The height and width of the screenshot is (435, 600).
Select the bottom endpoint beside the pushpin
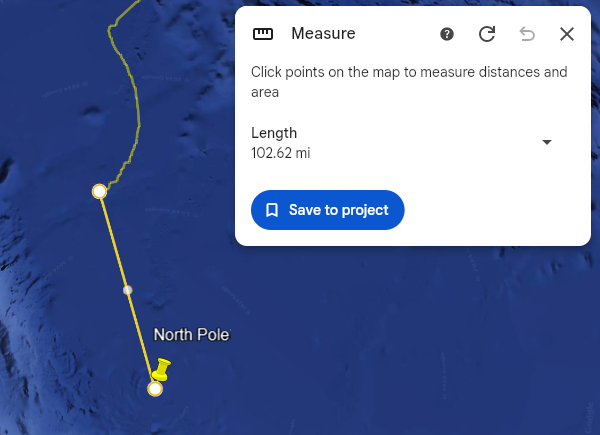[x=155, y=389]
